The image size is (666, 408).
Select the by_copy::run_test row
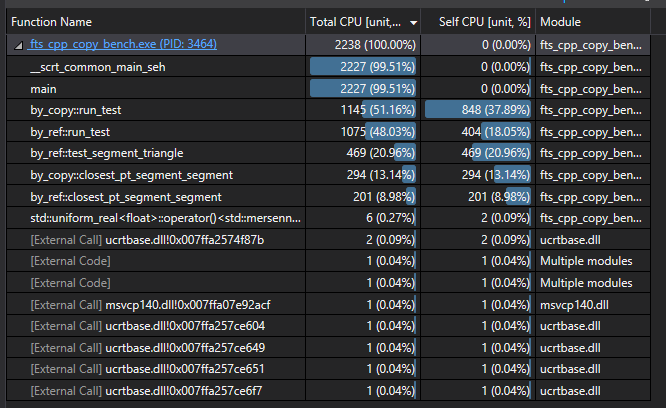(328, 110)
